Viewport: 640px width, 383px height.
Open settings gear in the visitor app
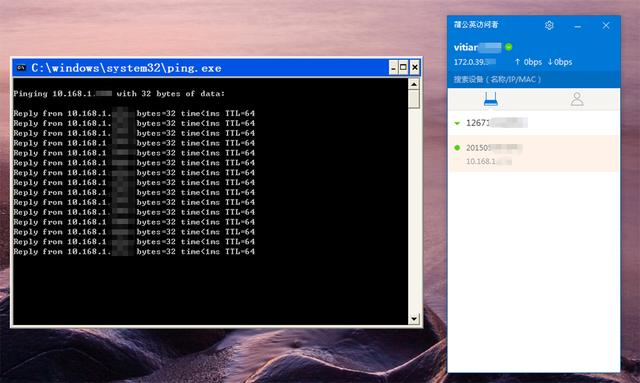click(549, 25)
